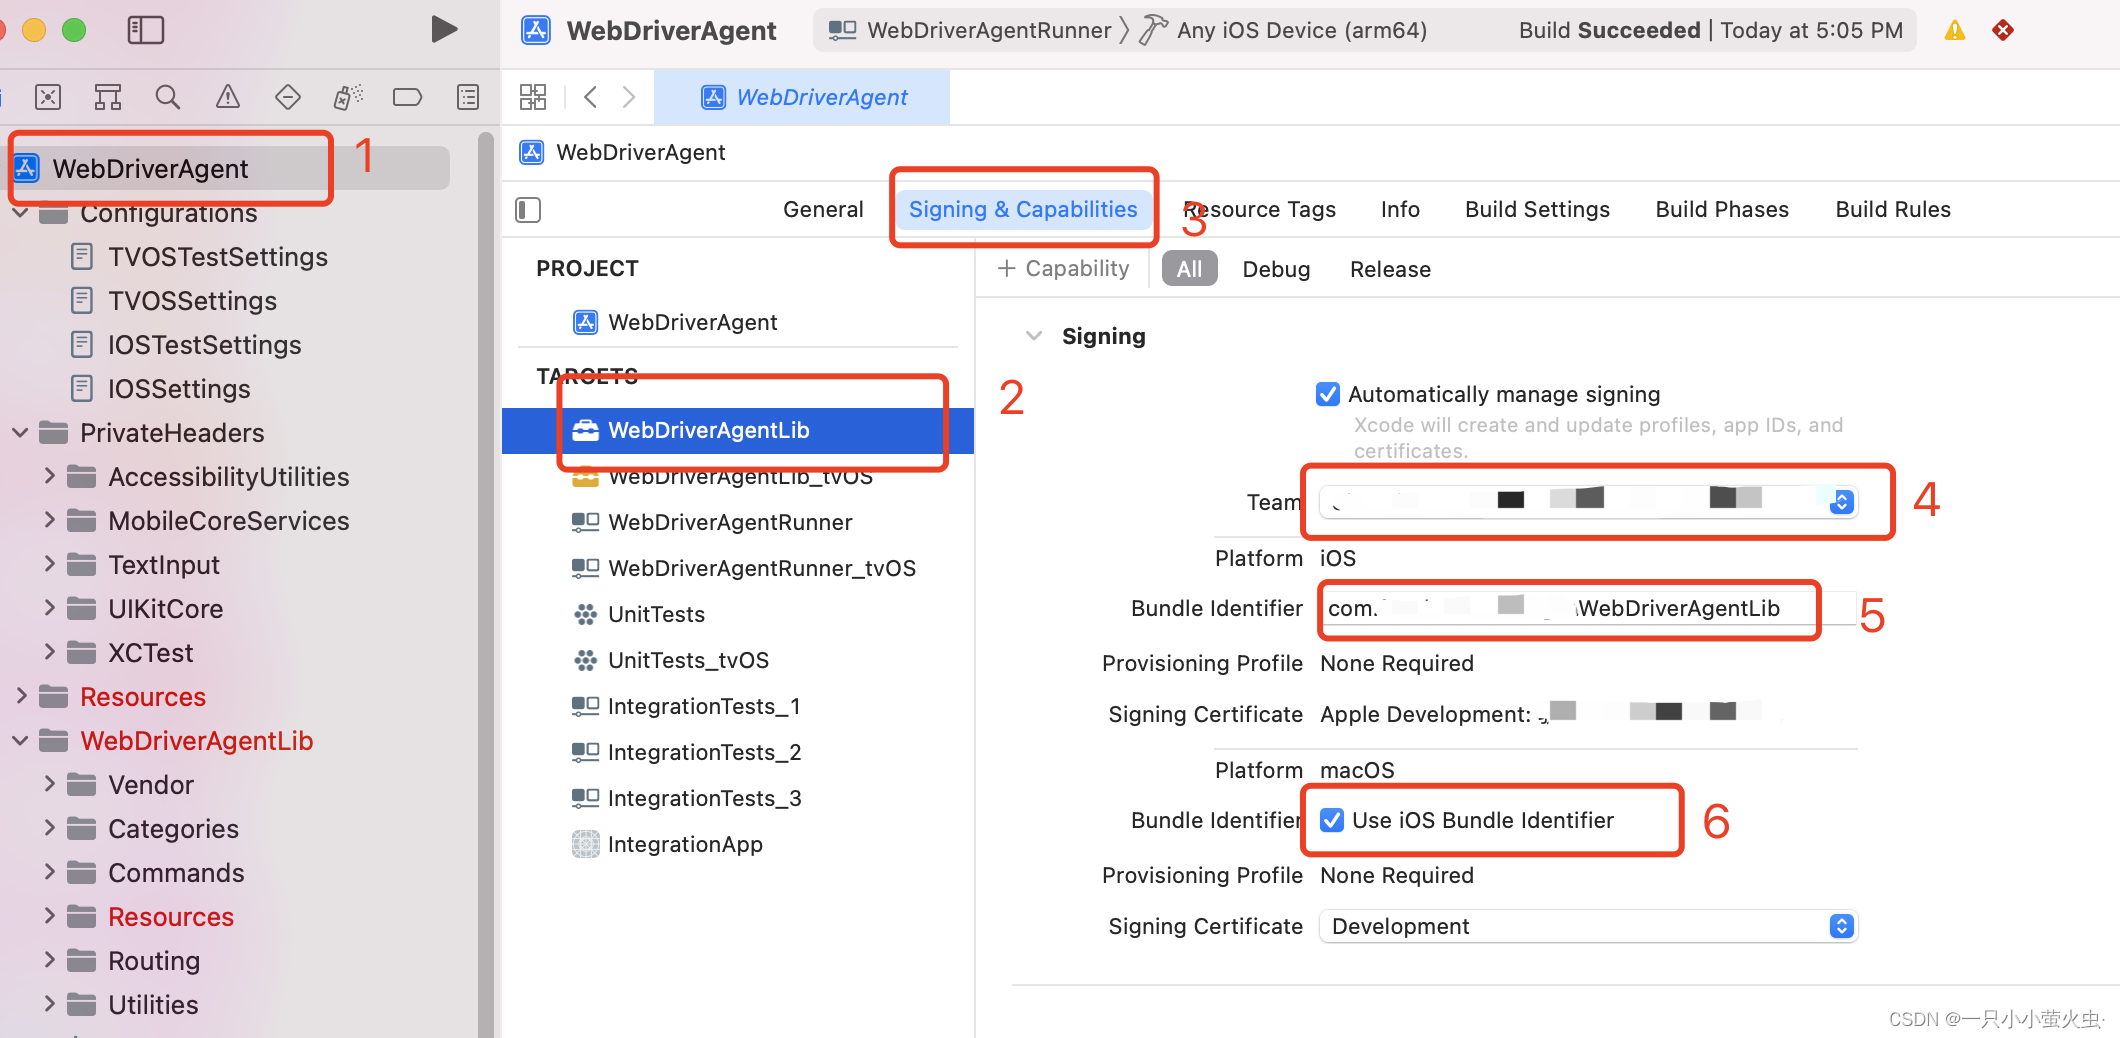Collapse the Signing section

click(1034, 336)
